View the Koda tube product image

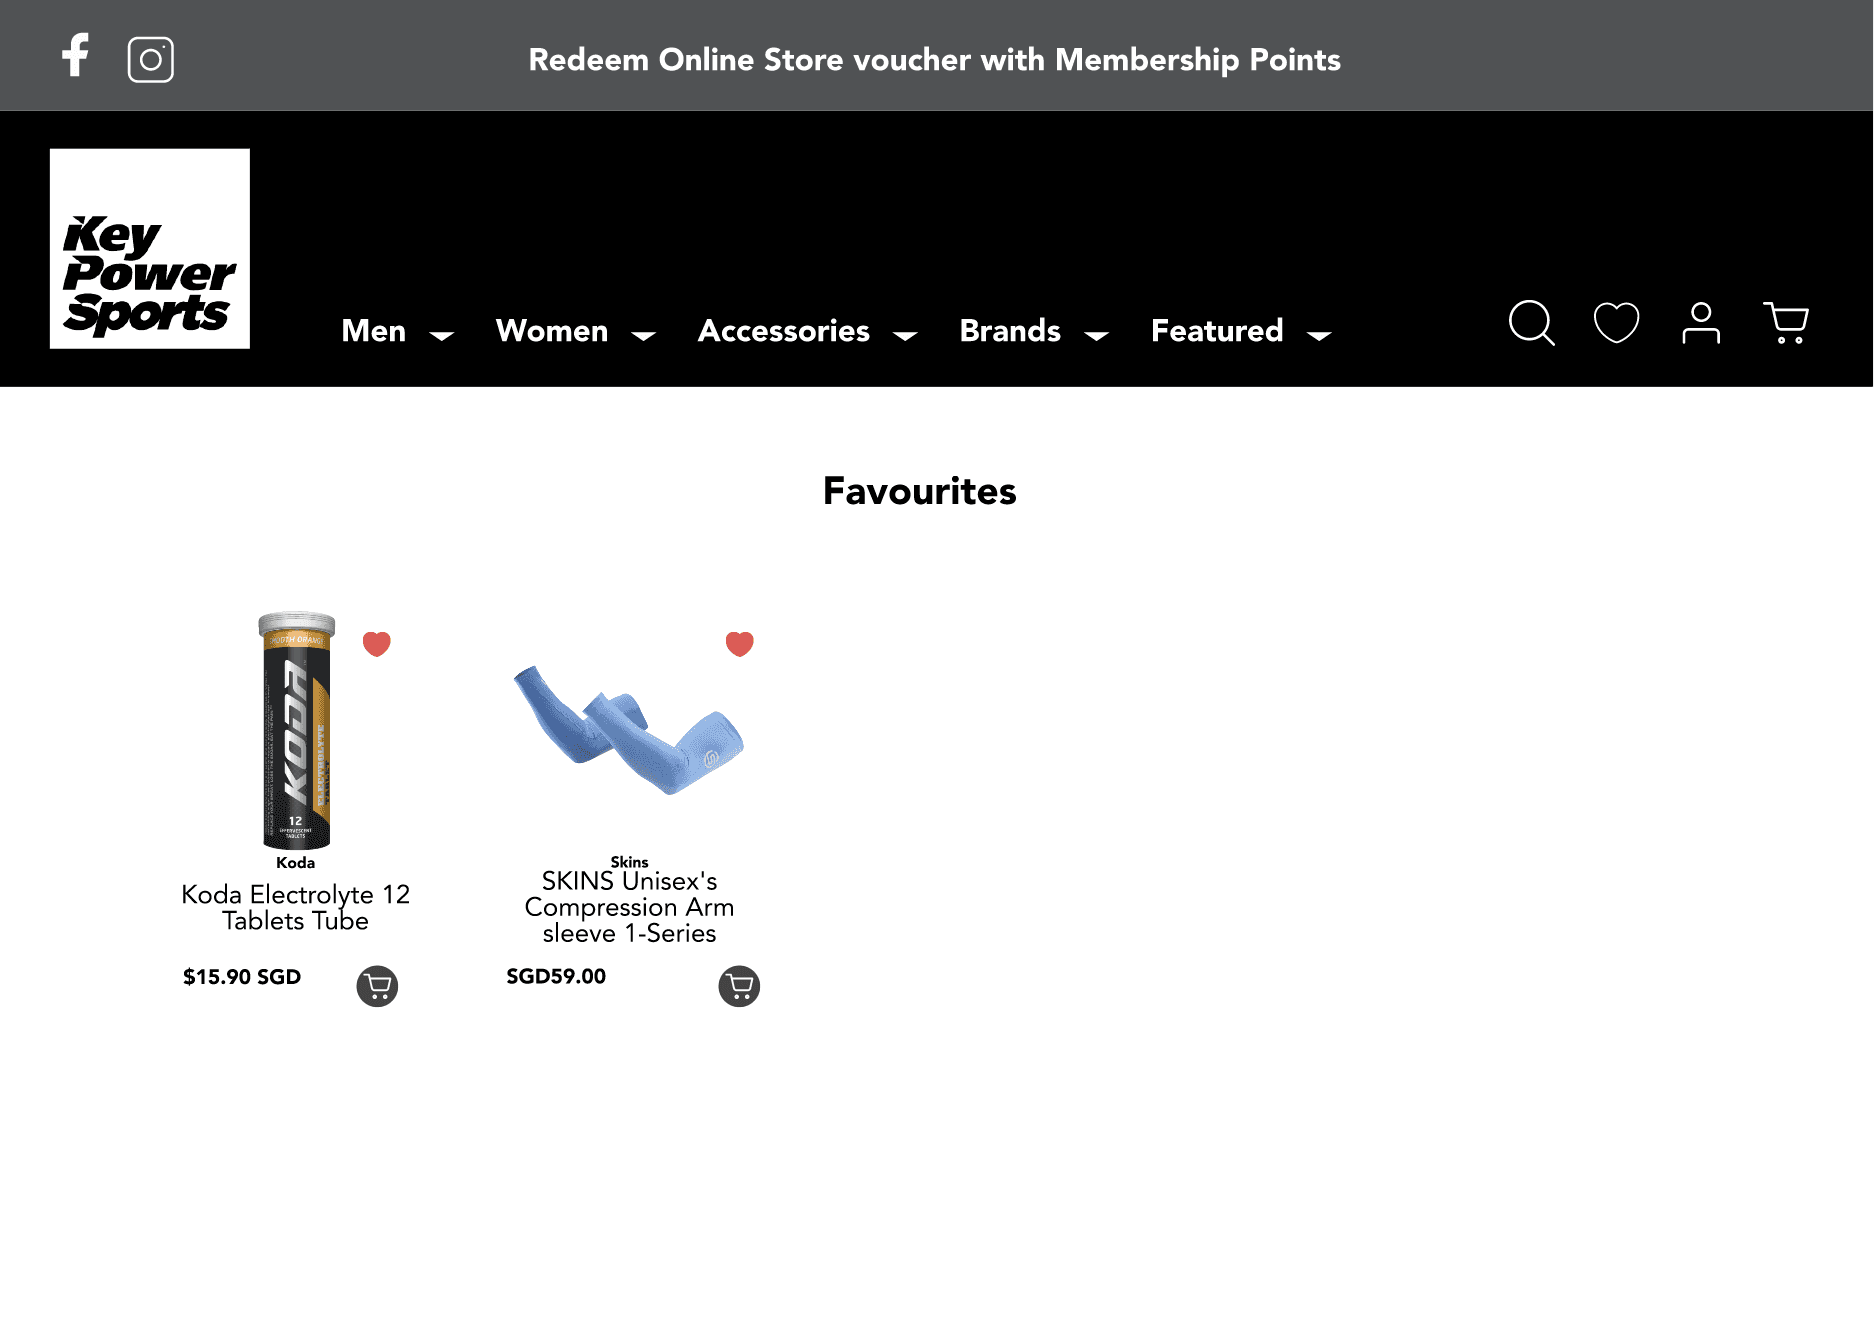(x=296, y=731)
